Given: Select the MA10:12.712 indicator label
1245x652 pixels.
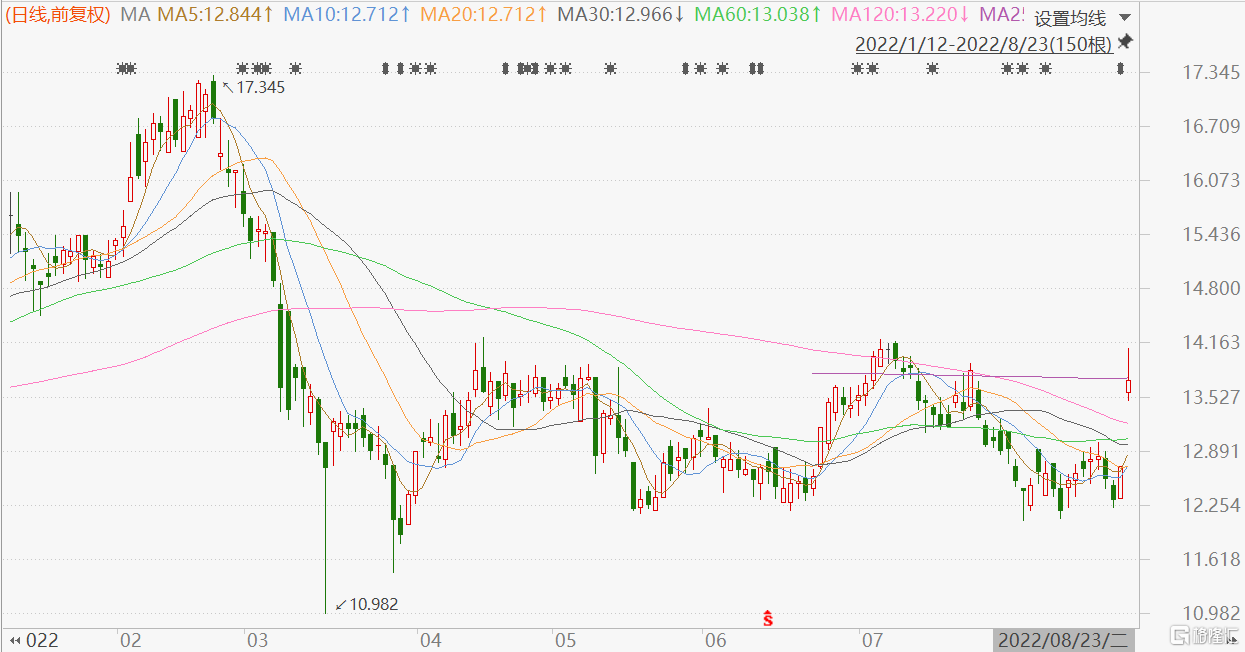Looking at the screenshot, I should click(347, 15).
